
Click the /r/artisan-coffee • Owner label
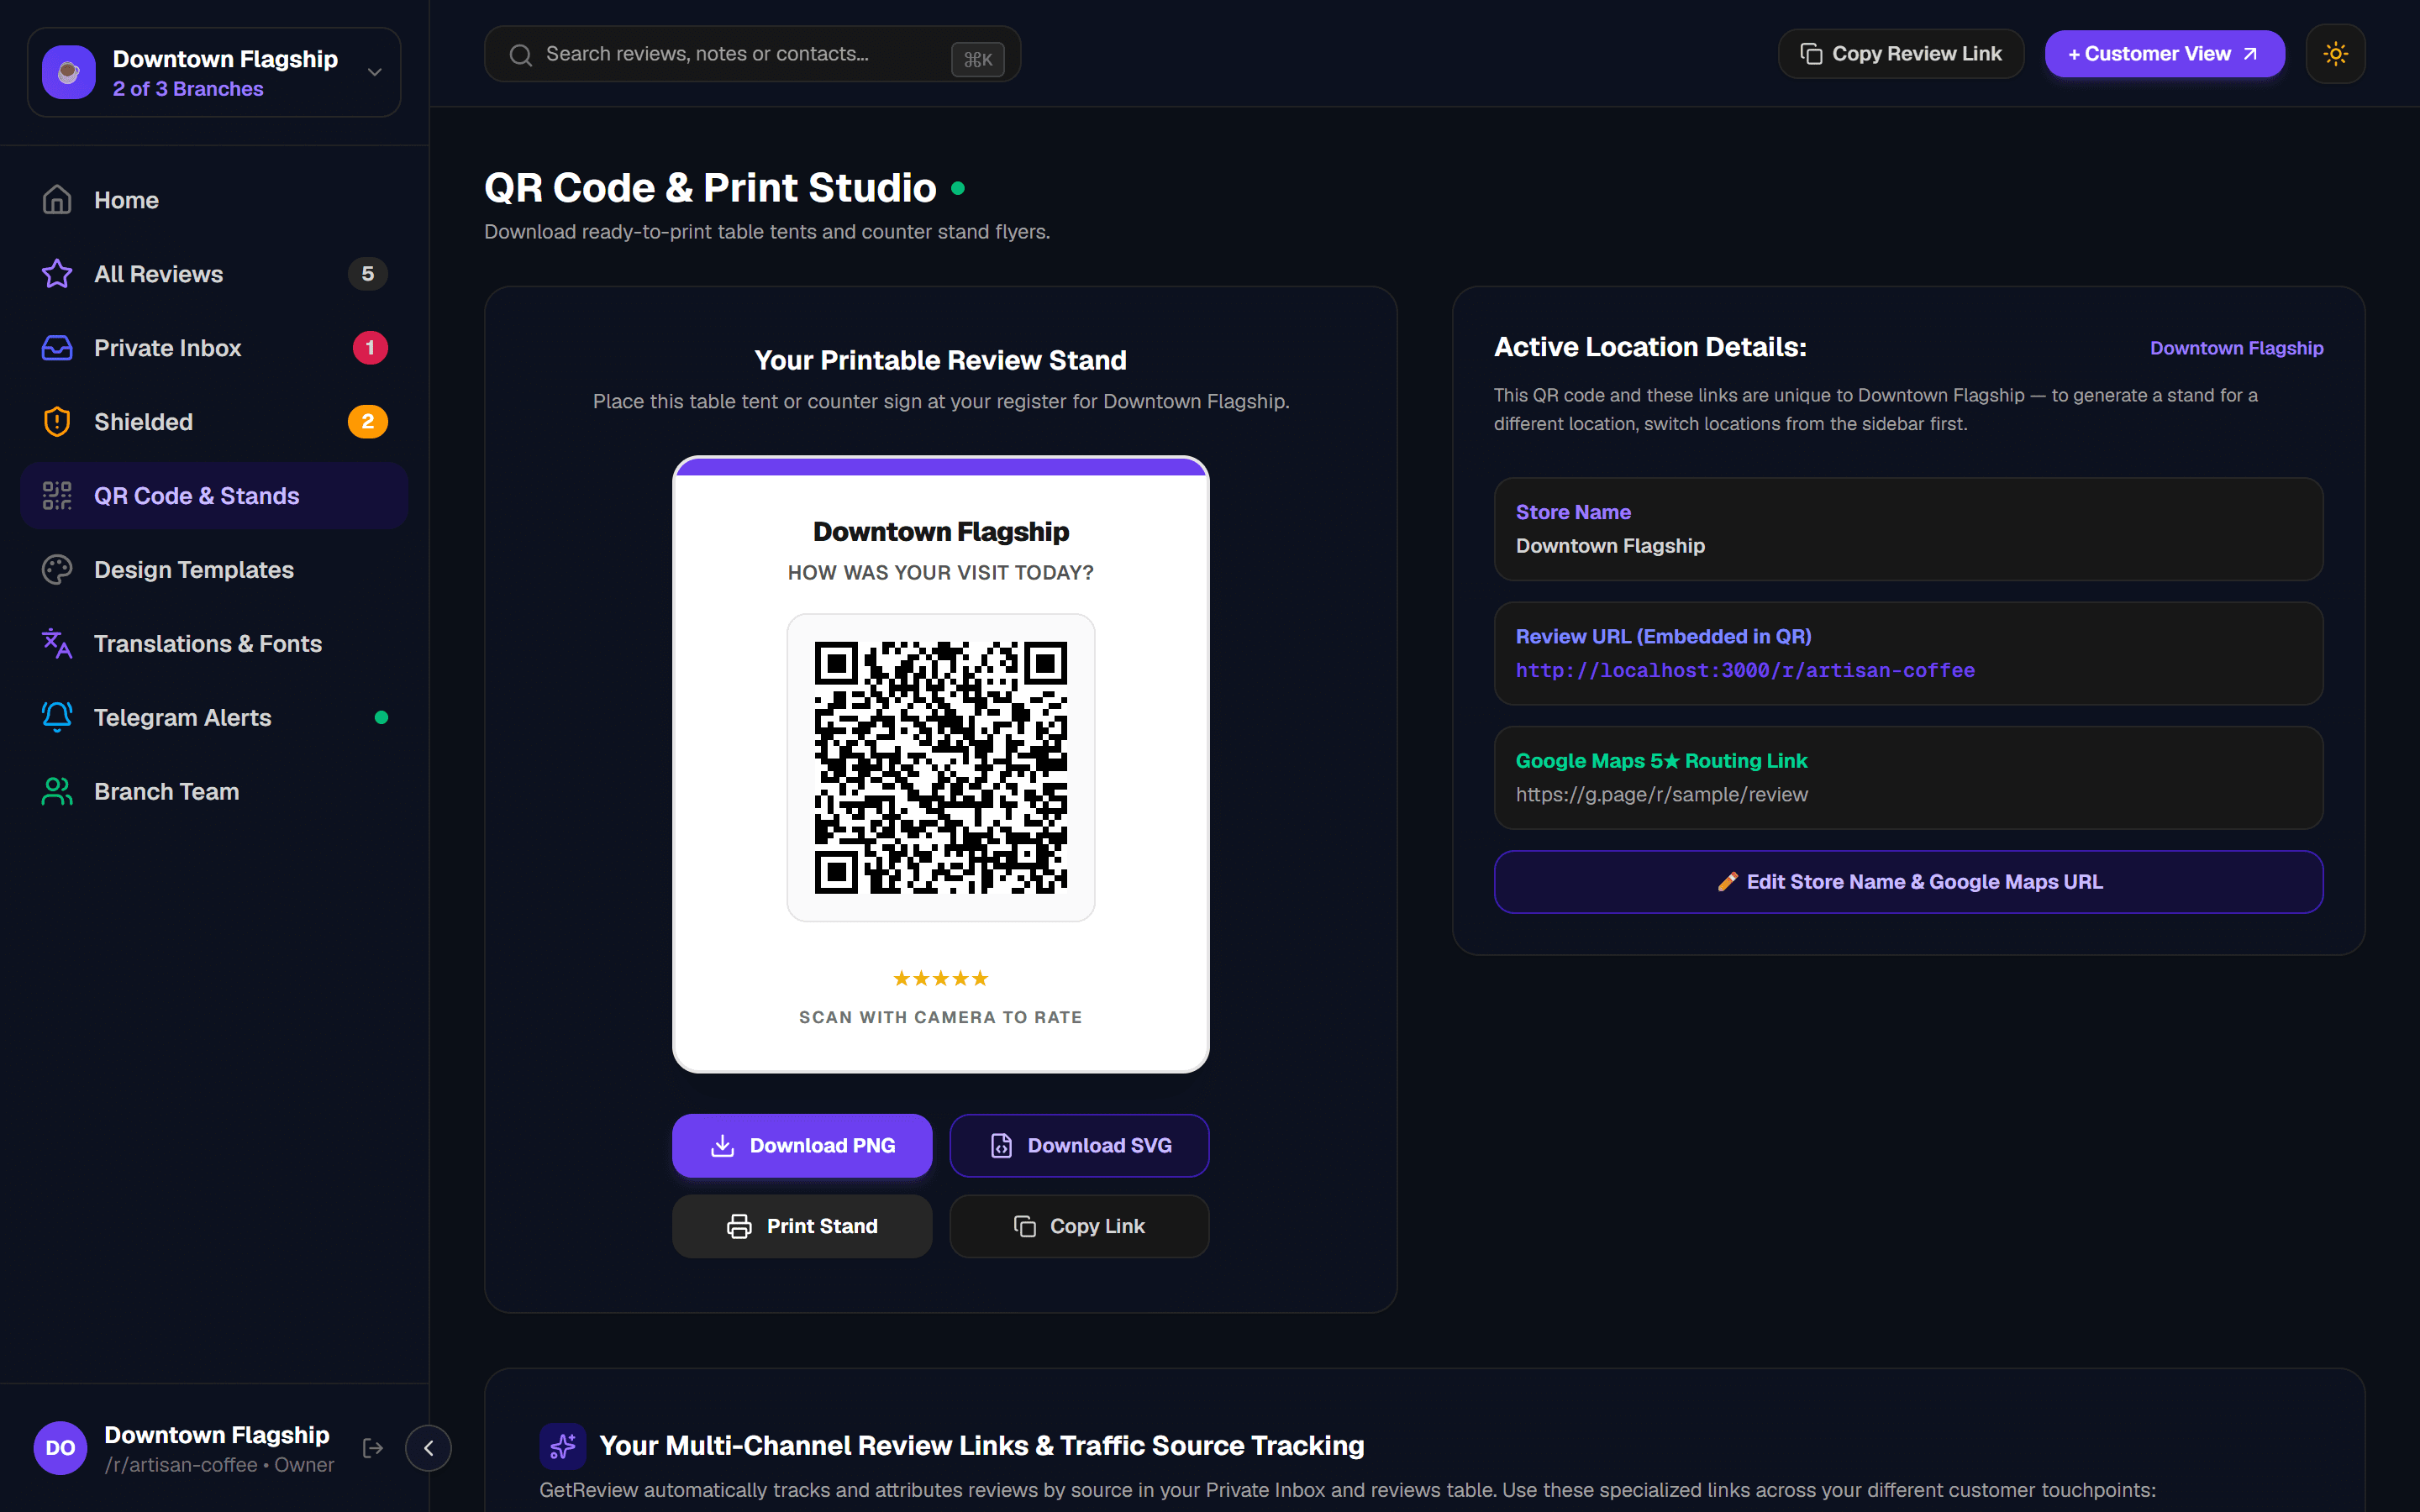(x=219, y=1465)
